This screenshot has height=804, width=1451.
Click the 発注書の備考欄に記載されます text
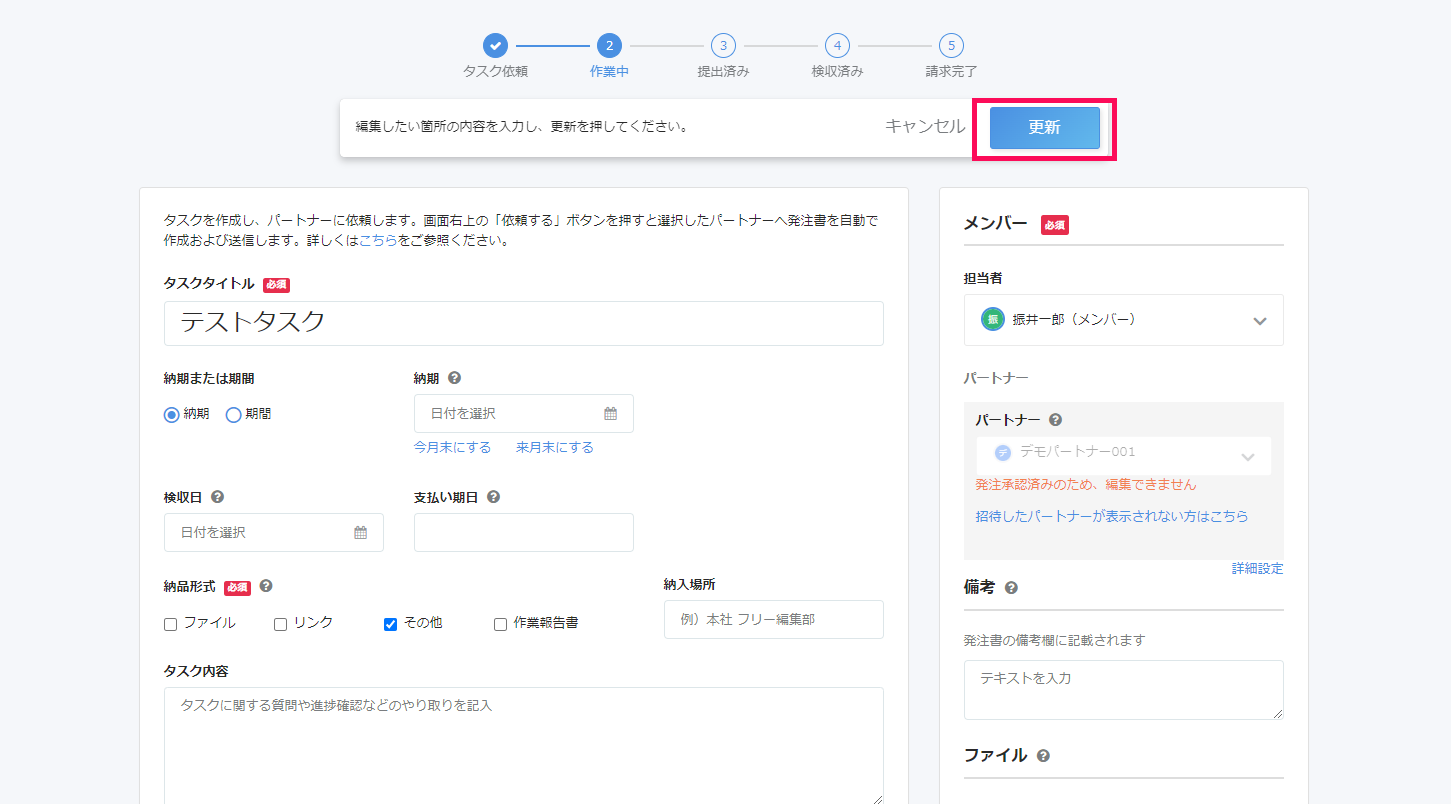[x=1055, y=640]
